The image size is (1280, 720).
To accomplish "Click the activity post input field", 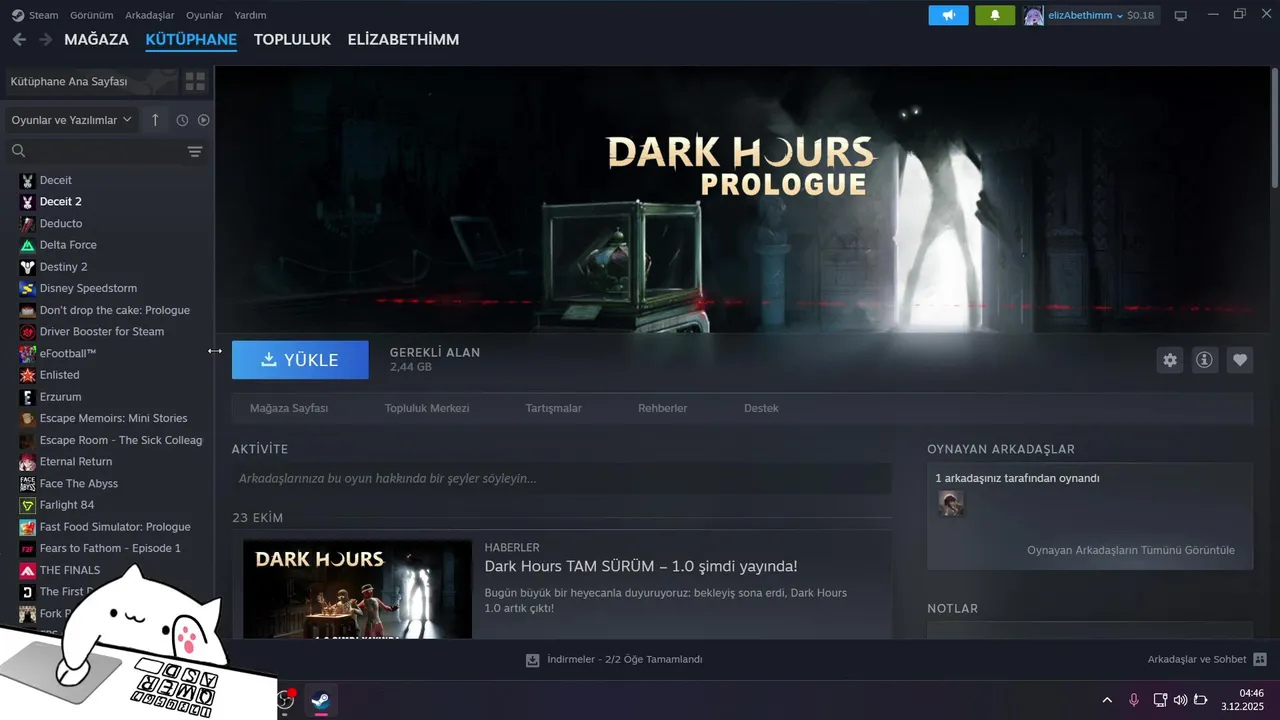I will pos(561,479).
